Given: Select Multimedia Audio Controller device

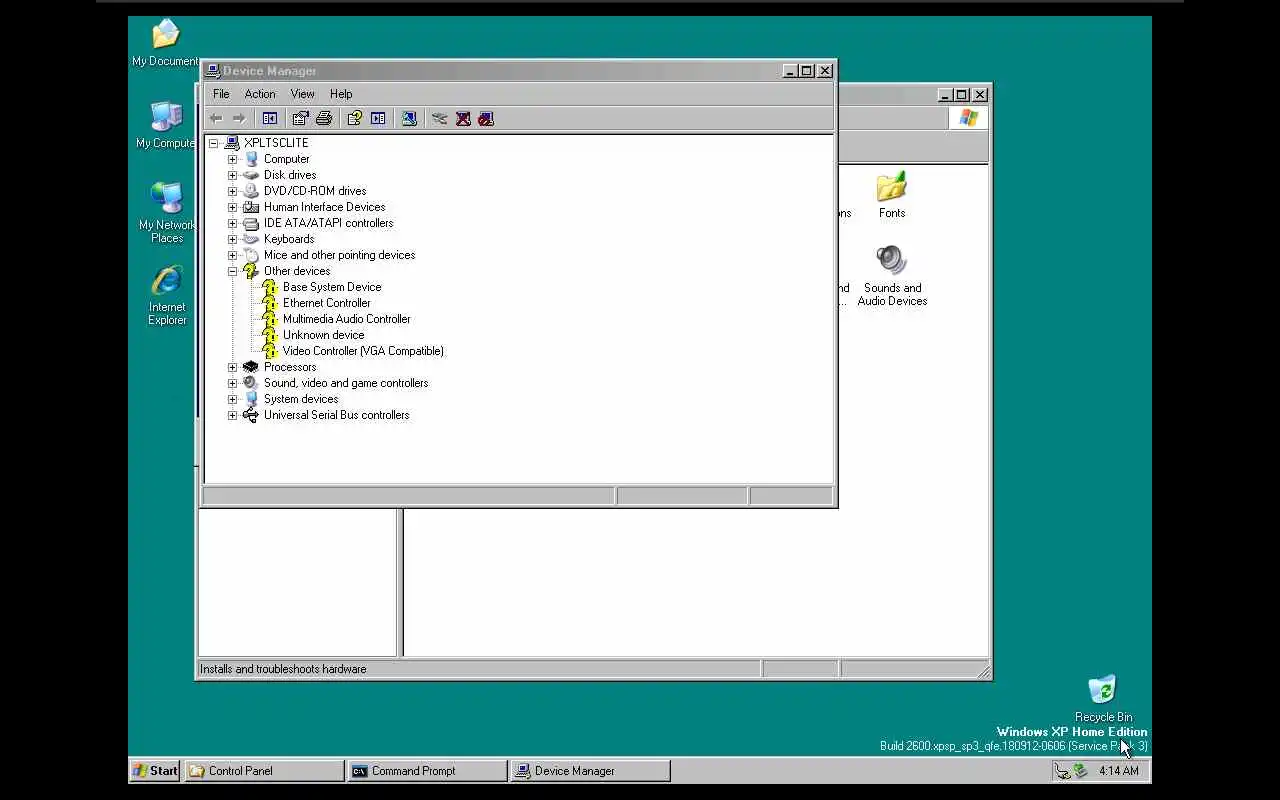Looking at the screenshot, I should (x=346, y=319).
